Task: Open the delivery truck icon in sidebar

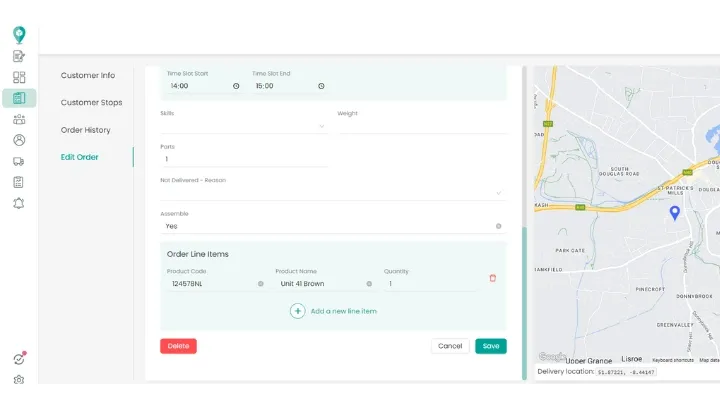Action: click(19, 161)
